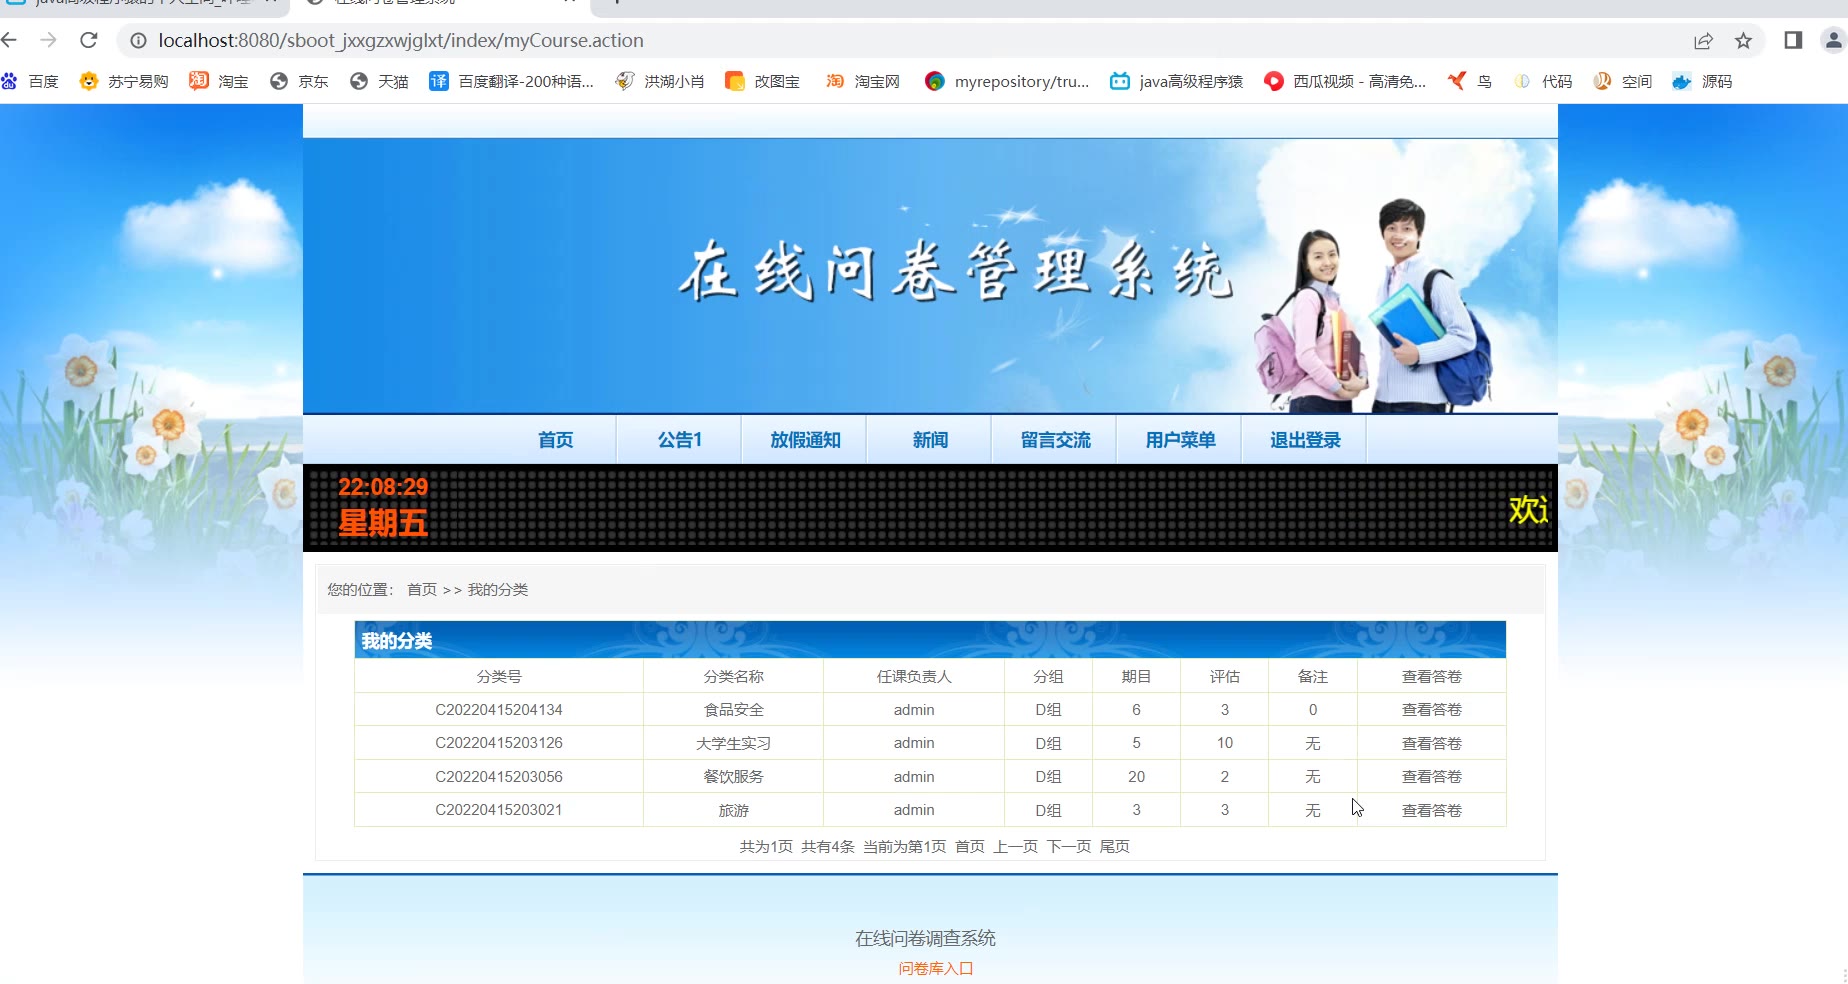Click 退出登录 to log out
The width and height of the screenshot is (1848, 984).
click(x=1305, y=440)
